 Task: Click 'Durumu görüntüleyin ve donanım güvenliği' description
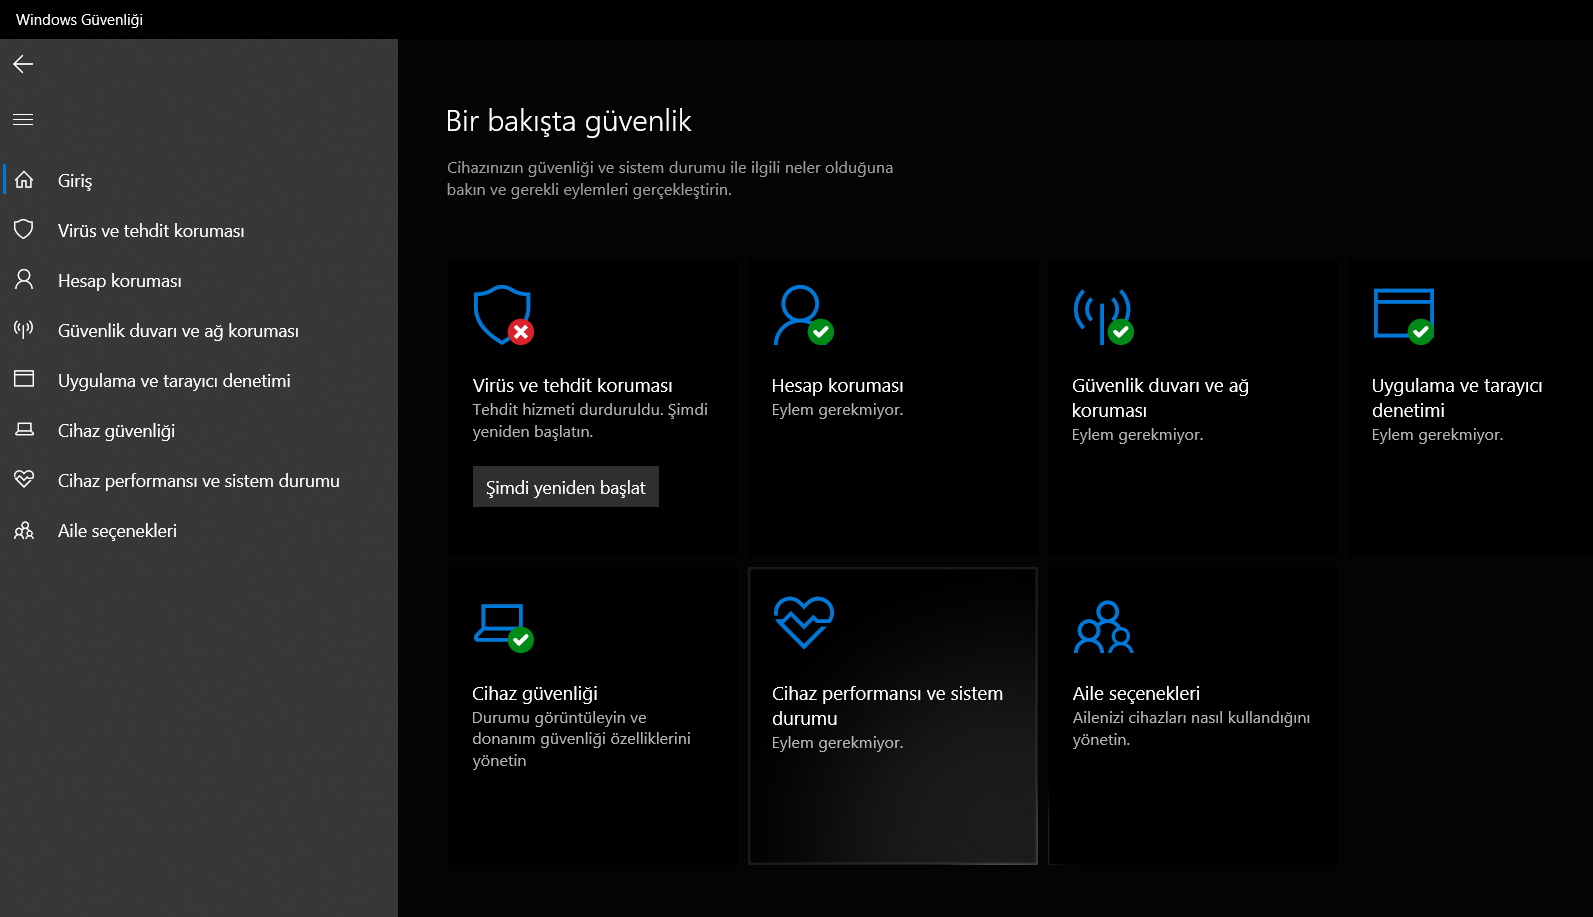(581, 739)
